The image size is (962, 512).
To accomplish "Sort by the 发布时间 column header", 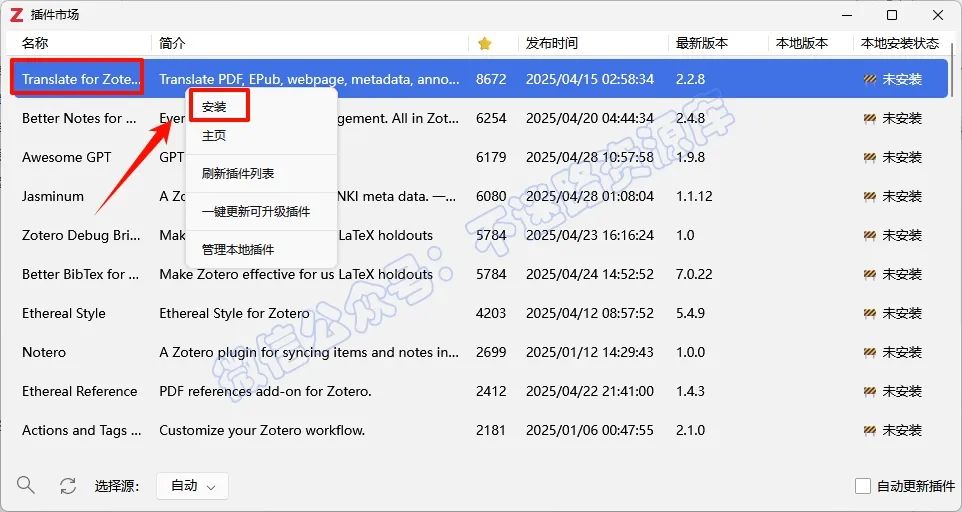I will coord(552,44).
